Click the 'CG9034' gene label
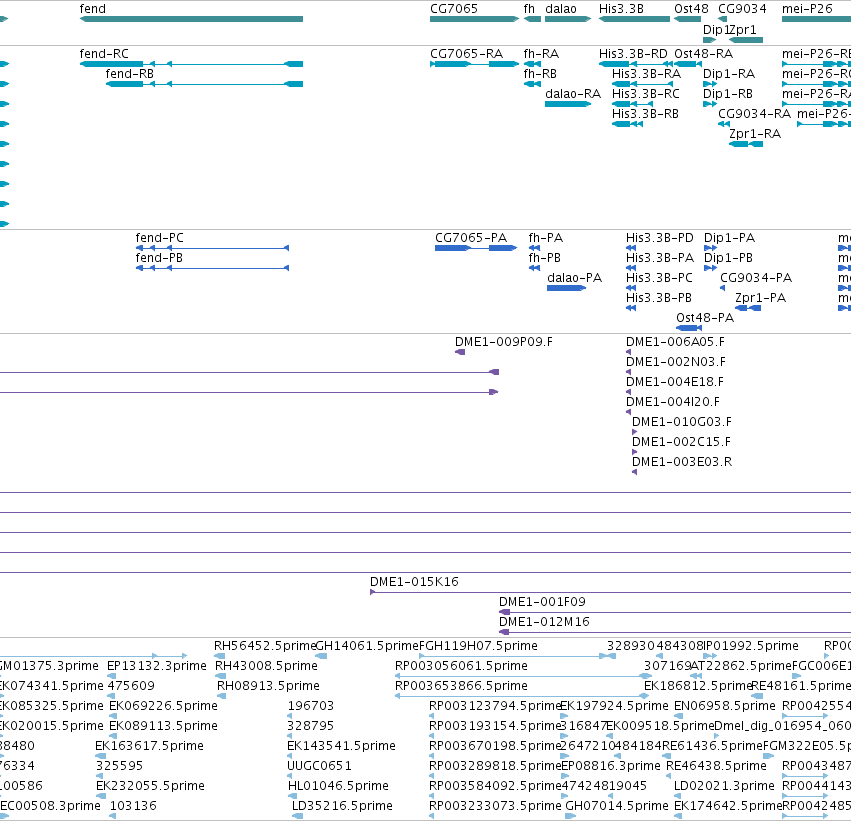The image size is (851, 821). 742,9
